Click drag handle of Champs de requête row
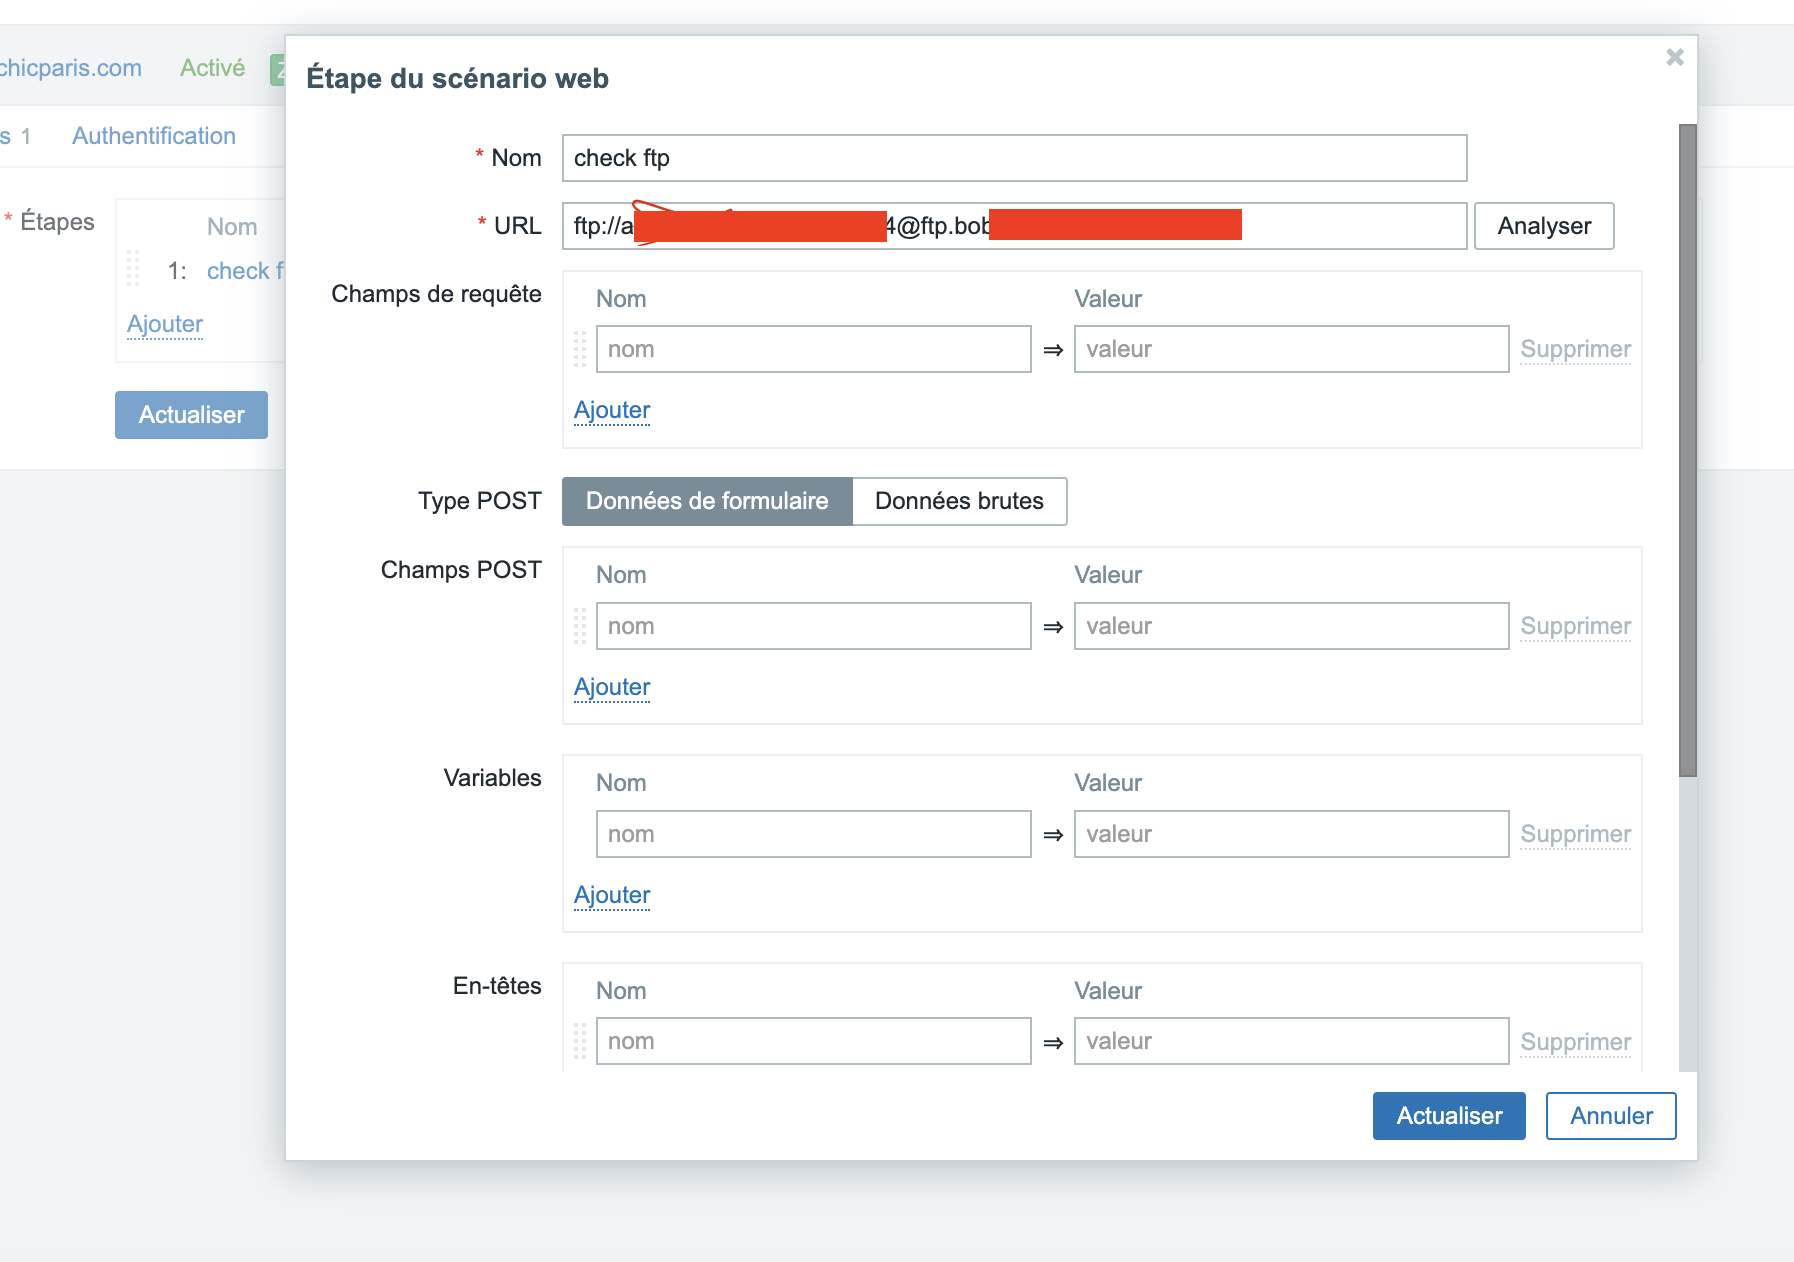This screenshot has width=1794, height=1262. point(580,349)
